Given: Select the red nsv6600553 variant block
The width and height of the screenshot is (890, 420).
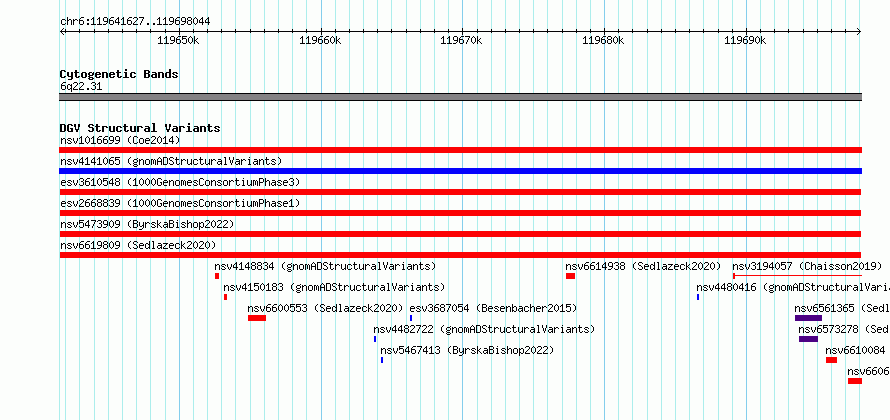Looking at the screenshot, I should [257, 318].
